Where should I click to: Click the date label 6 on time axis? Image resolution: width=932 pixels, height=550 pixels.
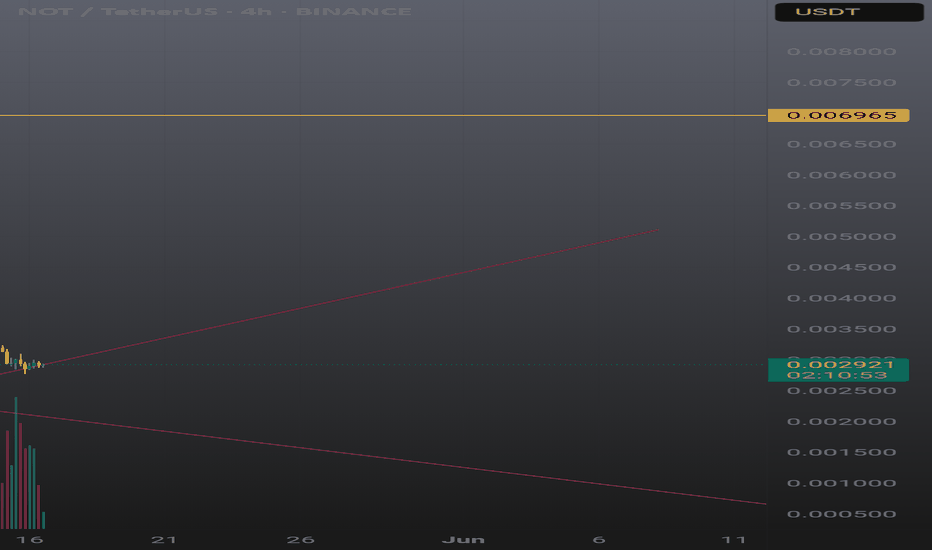coord(599,540)
